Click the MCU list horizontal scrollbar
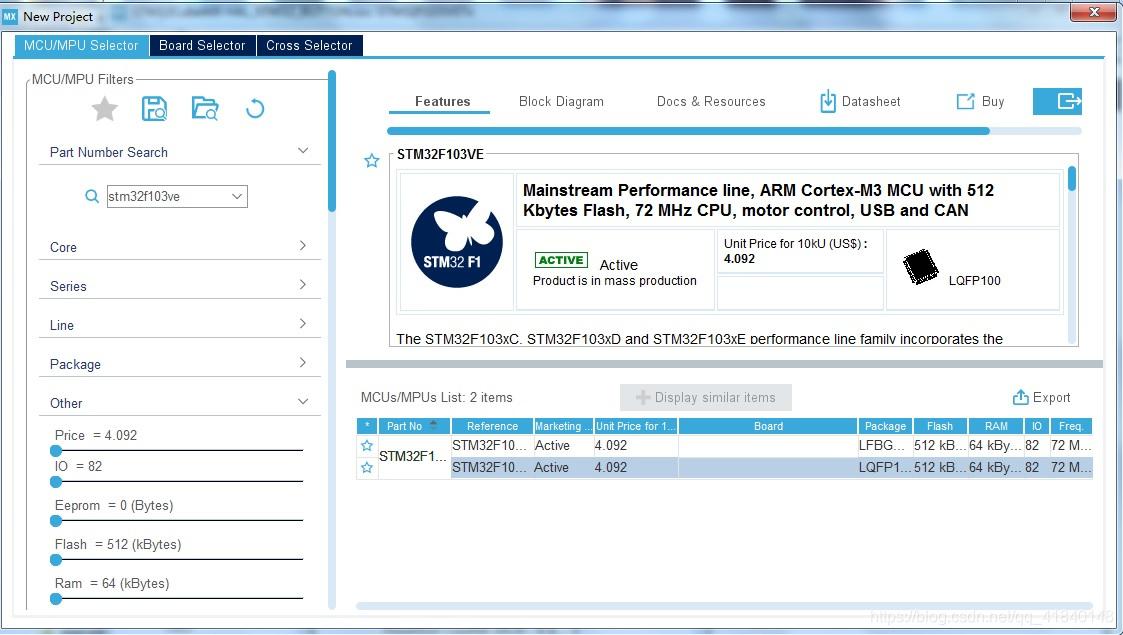 tap(724, 606)
